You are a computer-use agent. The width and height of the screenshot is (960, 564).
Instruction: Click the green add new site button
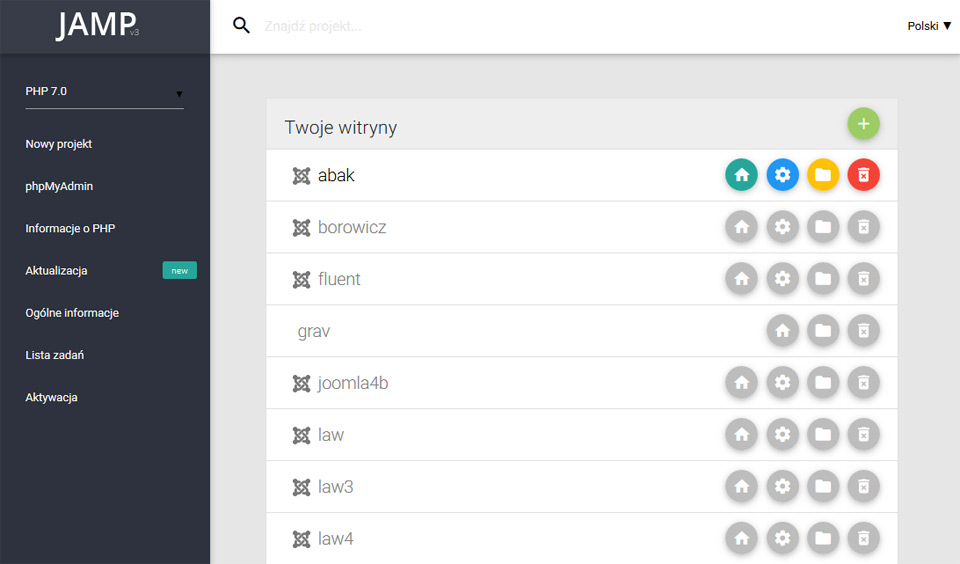(x=863, y=124)
